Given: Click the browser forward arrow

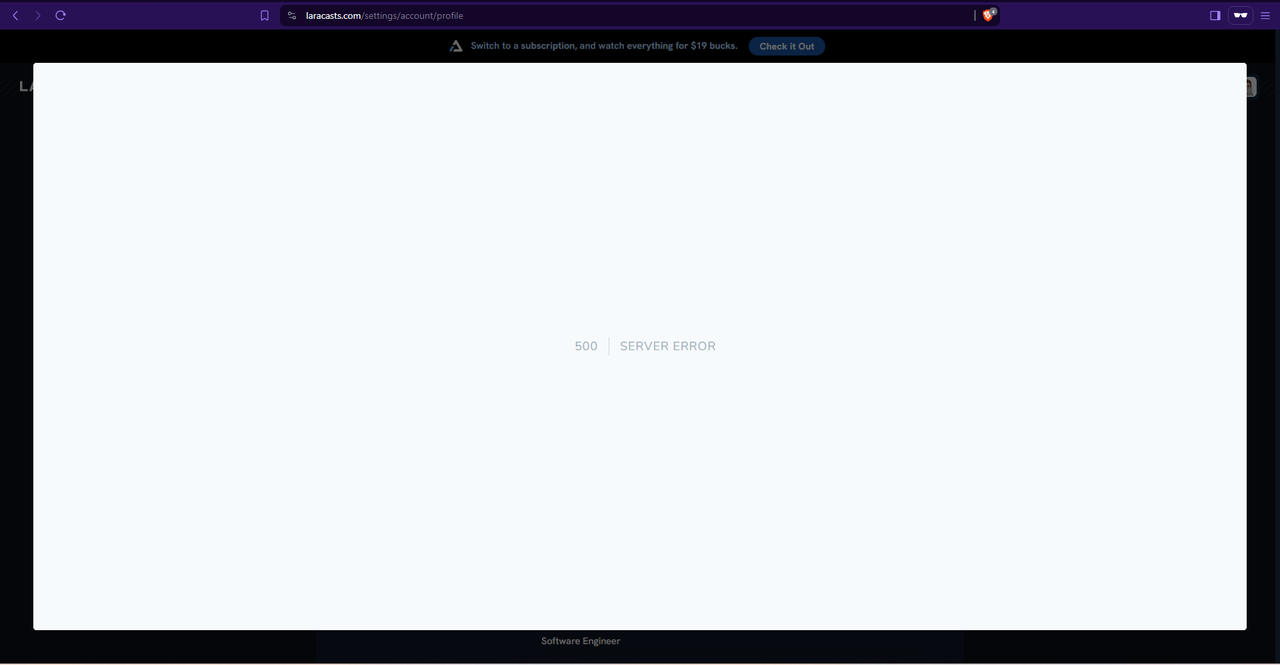Looking at the screenshot, I should click(x=38, y=15).
